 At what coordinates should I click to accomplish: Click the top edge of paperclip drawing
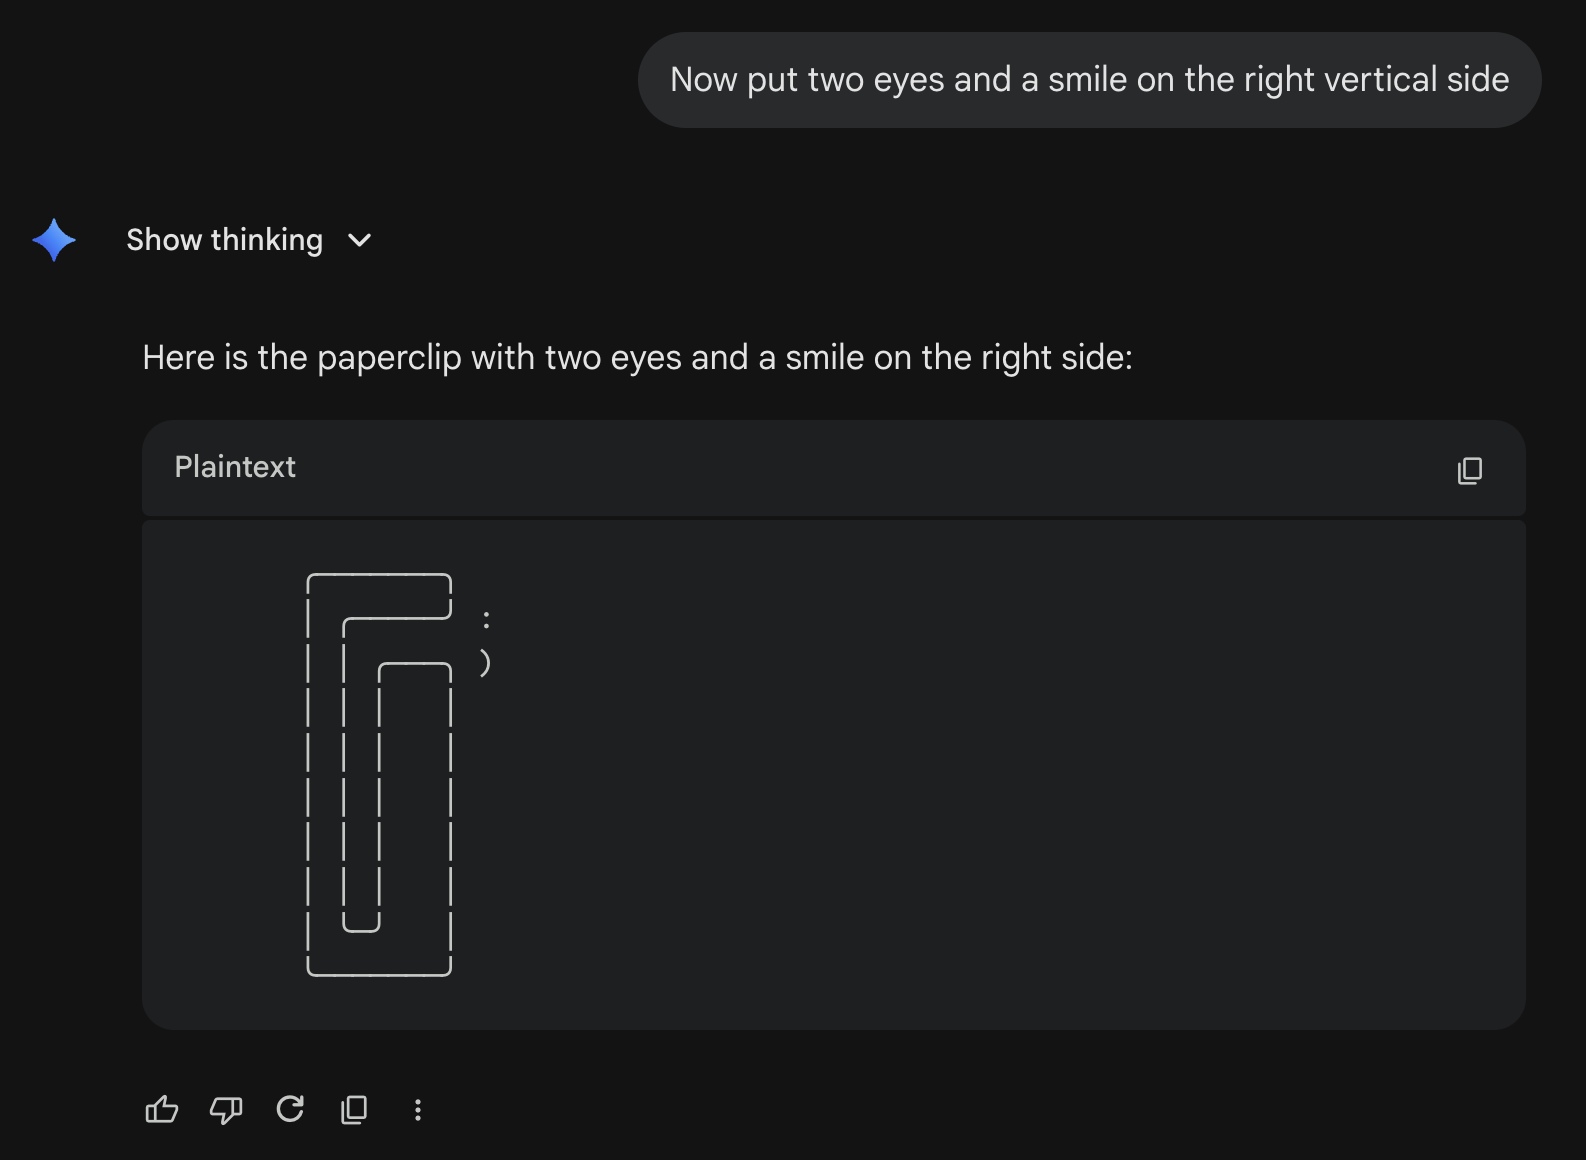pos(379,575)
